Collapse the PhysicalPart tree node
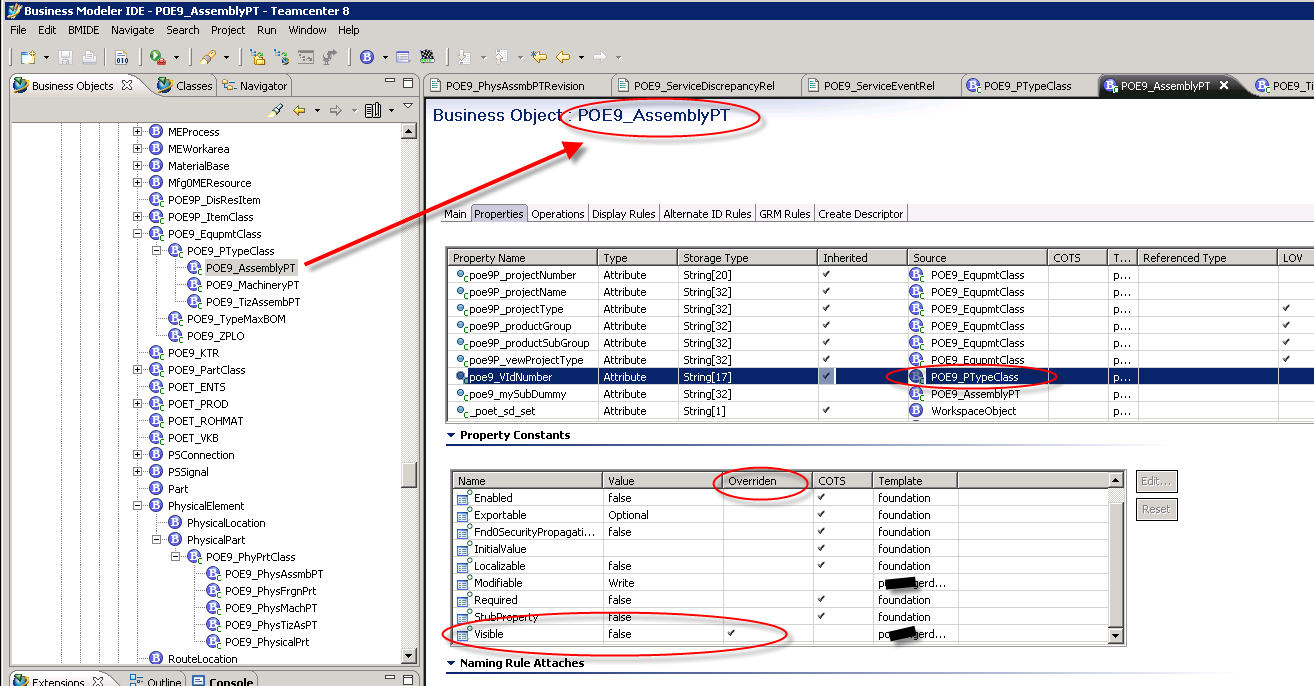Screen dimensions: 1314x686 pyautogui.click(x=157, y=540)
